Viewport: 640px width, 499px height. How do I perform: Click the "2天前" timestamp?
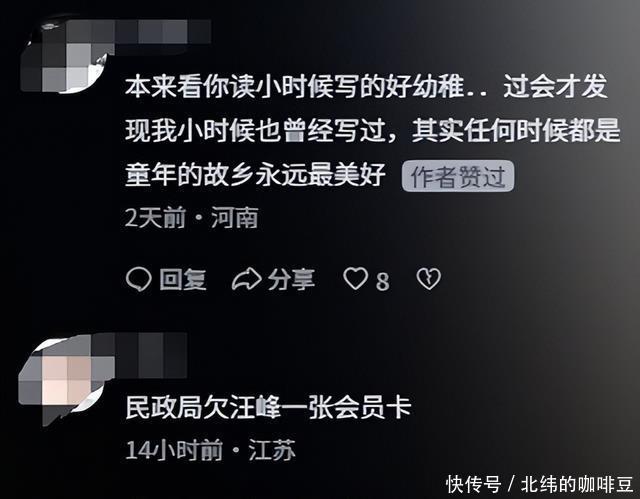point(156,218)
